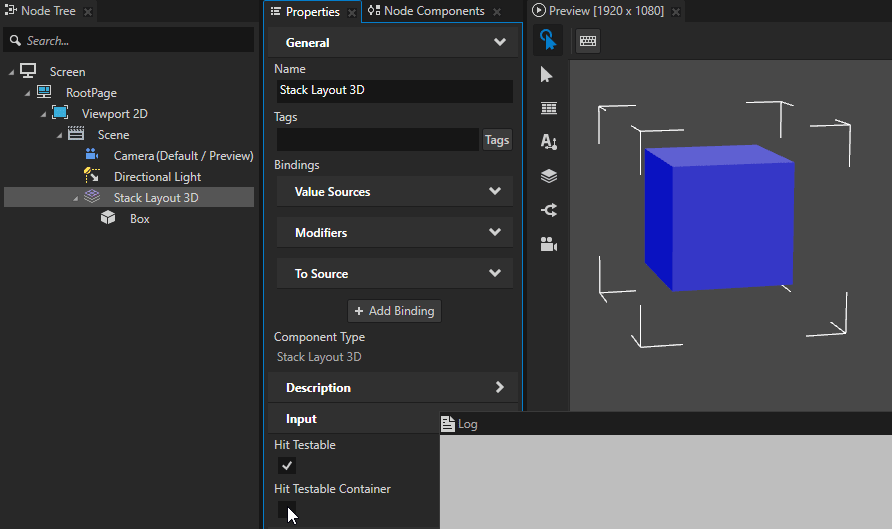Click the Log panel document icon
Screen dimensions: 892x529
[x=448, y=424]
